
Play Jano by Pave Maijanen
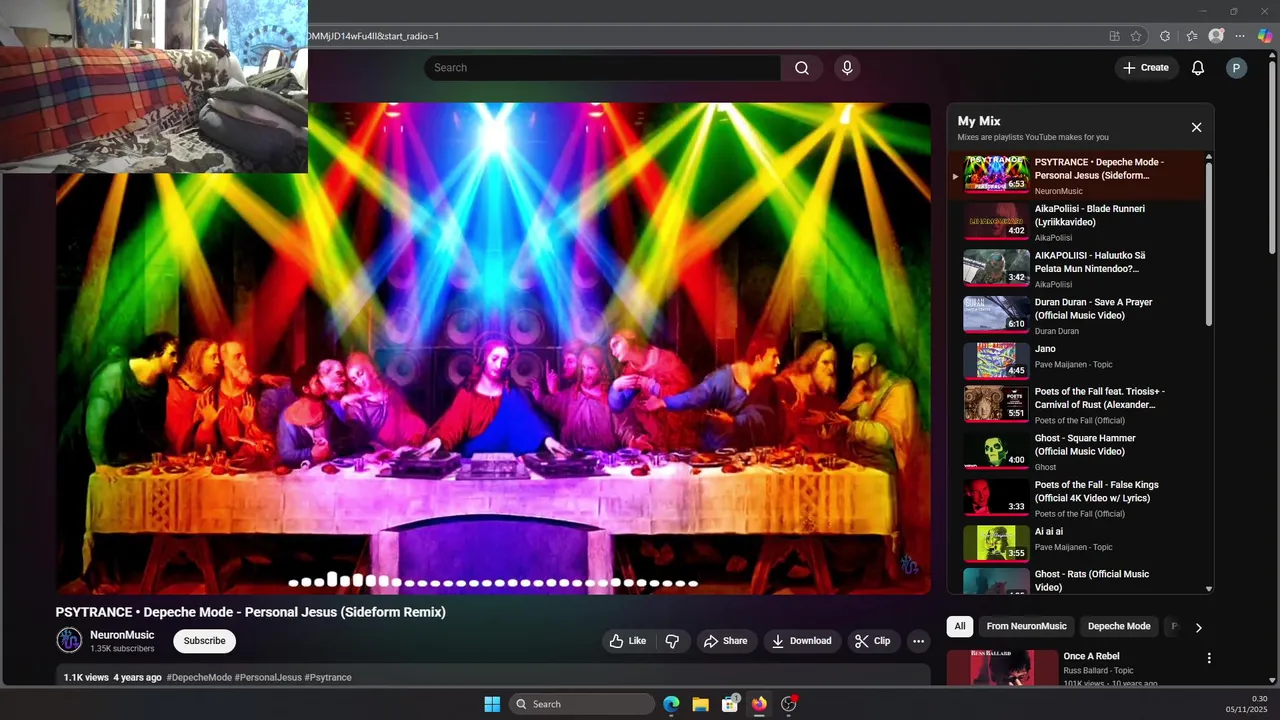(1077, 361)
